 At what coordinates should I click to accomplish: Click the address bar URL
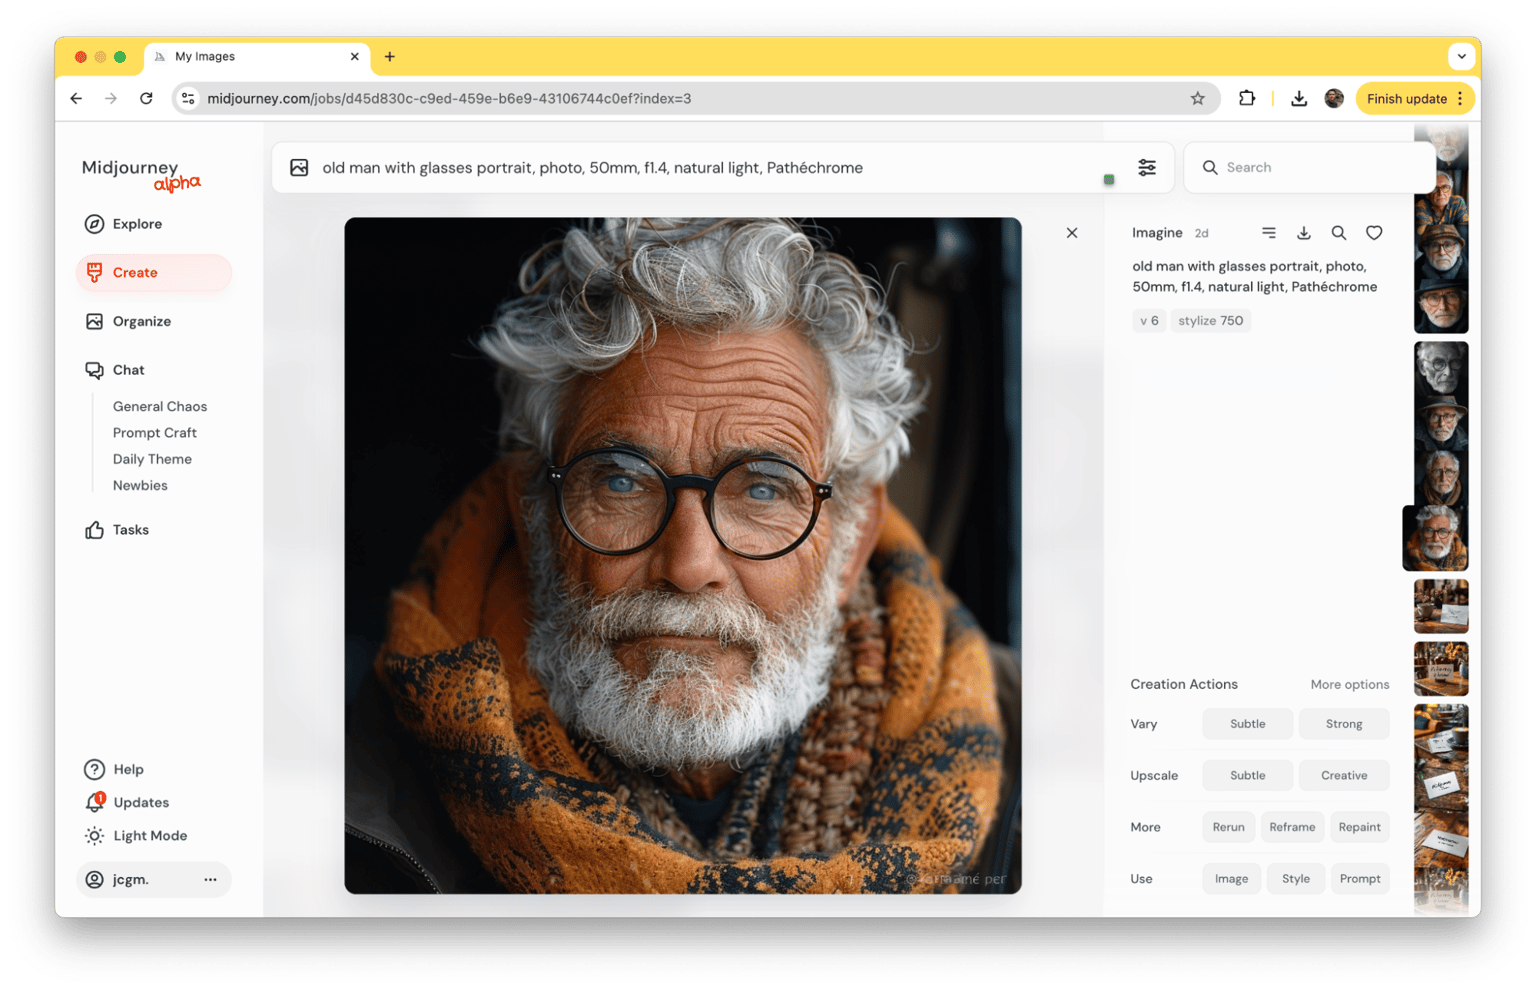click(449, 99)
